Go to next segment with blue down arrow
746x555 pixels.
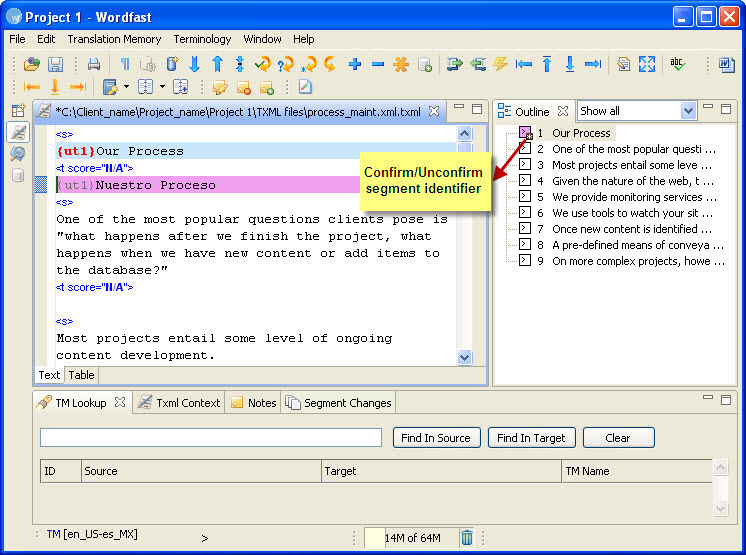[194, 64]
